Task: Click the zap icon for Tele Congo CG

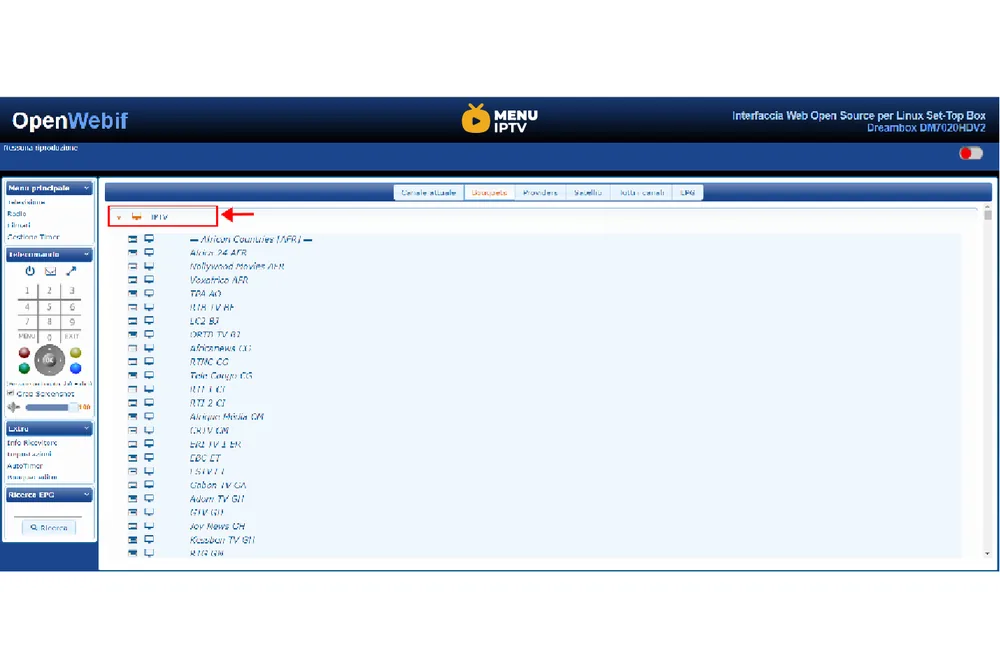Action: click(133, 376)
